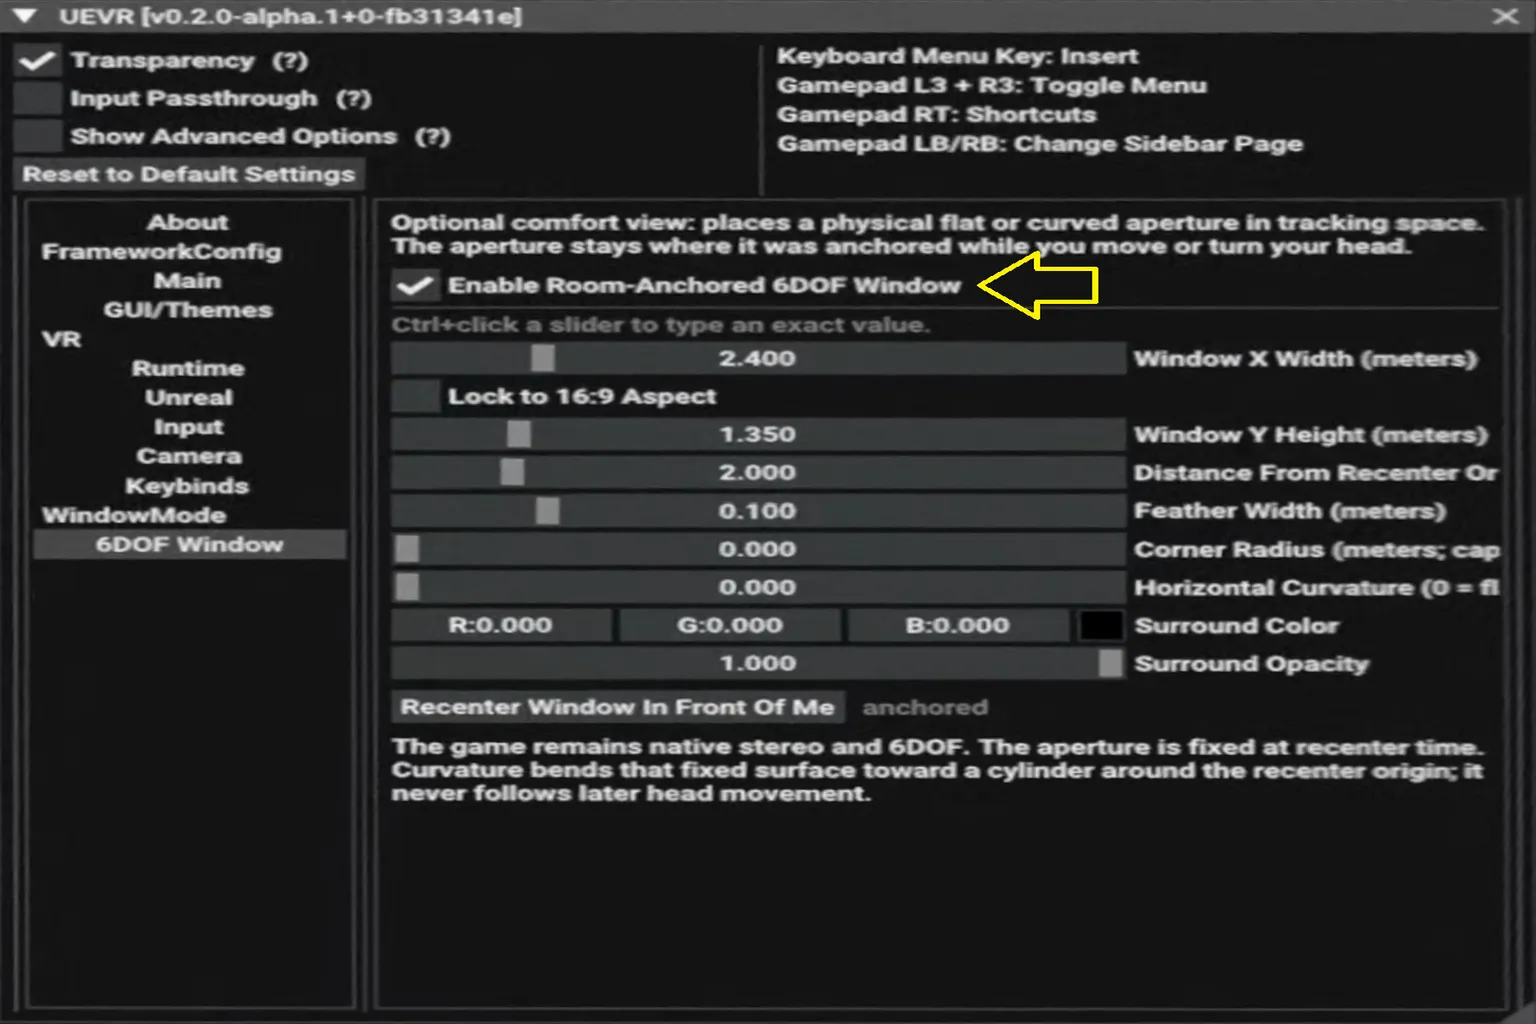Click the UEVR version title text

(x=290, y=16)
